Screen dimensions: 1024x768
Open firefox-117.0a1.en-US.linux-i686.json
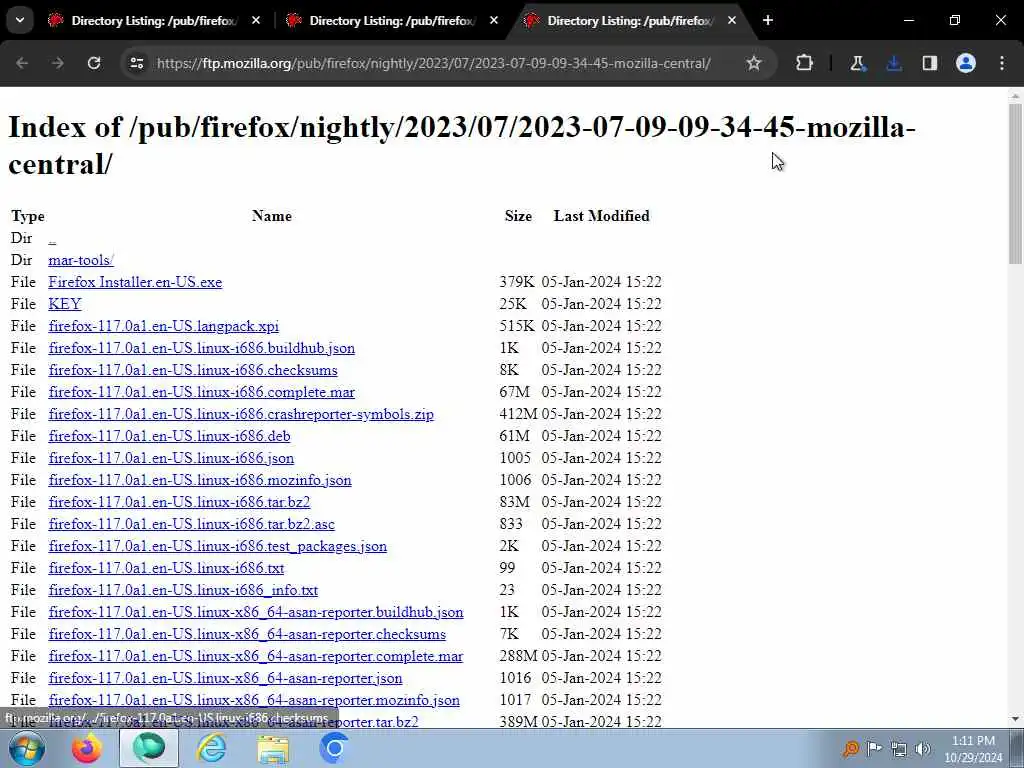pos(171,458)
